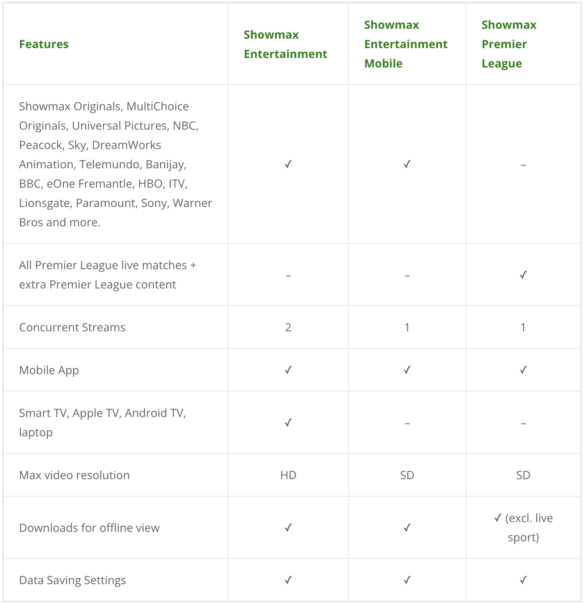Select the Showmax Entertainment Mobile header
This screenshot has width=585, height=605.
click(406, 44)
